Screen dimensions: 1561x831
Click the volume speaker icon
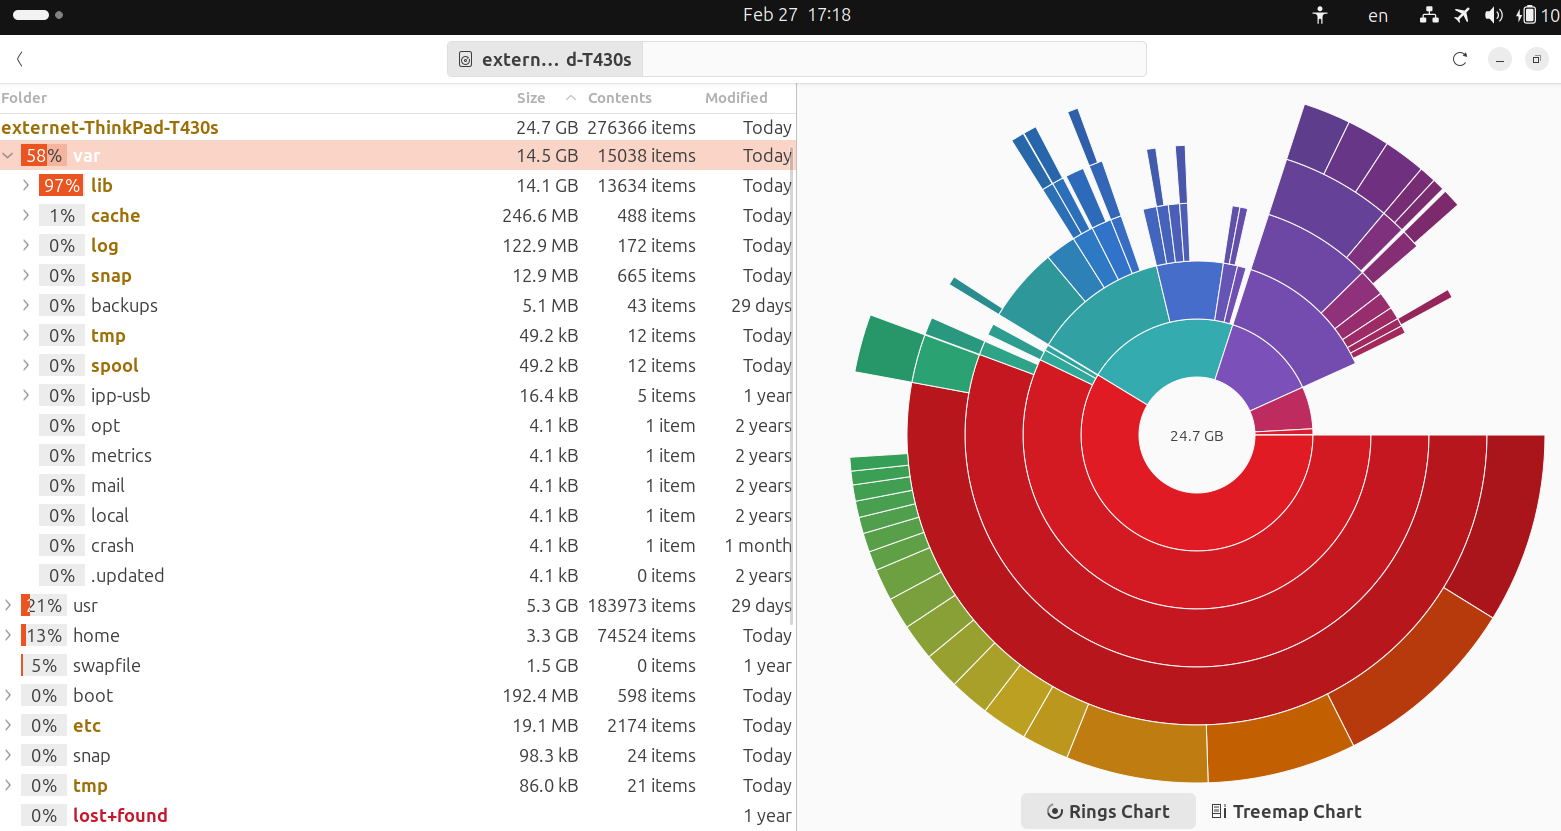1494,15
